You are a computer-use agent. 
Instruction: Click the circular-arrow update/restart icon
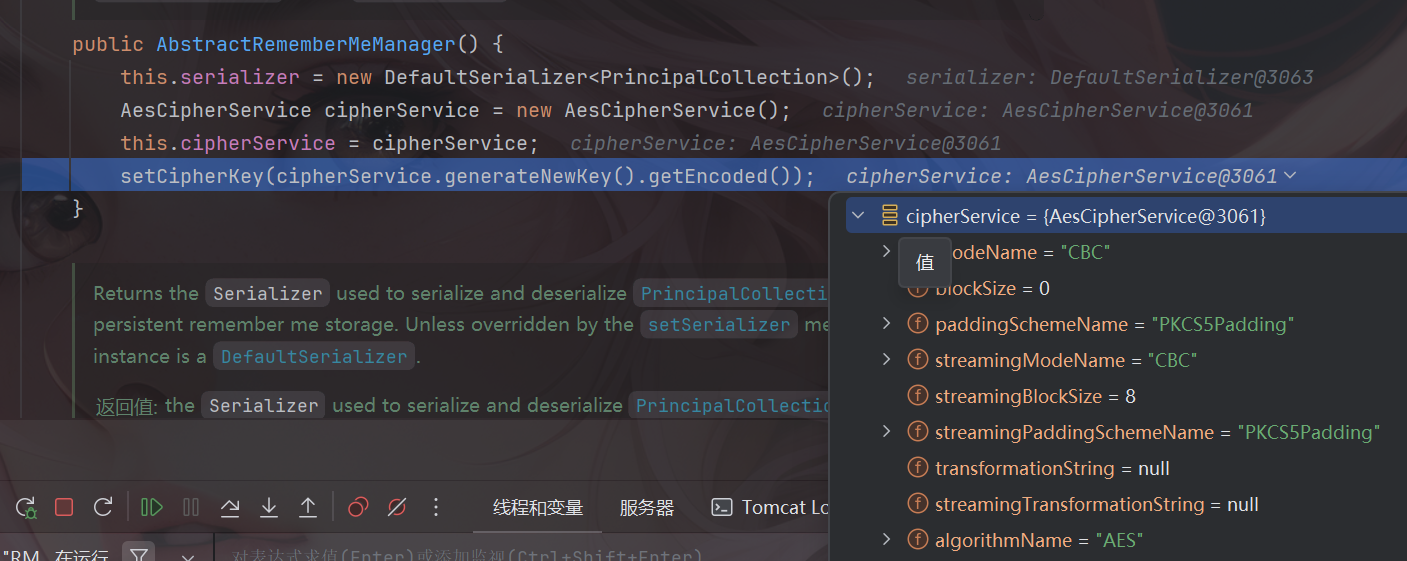pyautogui.click(x=103, y=507)
